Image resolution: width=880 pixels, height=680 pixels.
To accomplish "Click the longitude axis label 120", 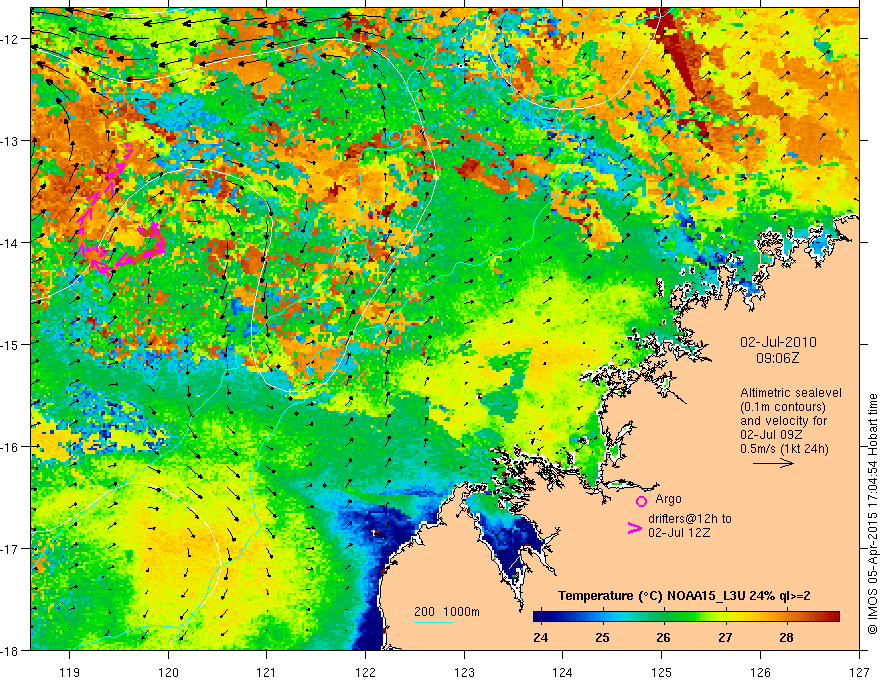I will point(168,672).
